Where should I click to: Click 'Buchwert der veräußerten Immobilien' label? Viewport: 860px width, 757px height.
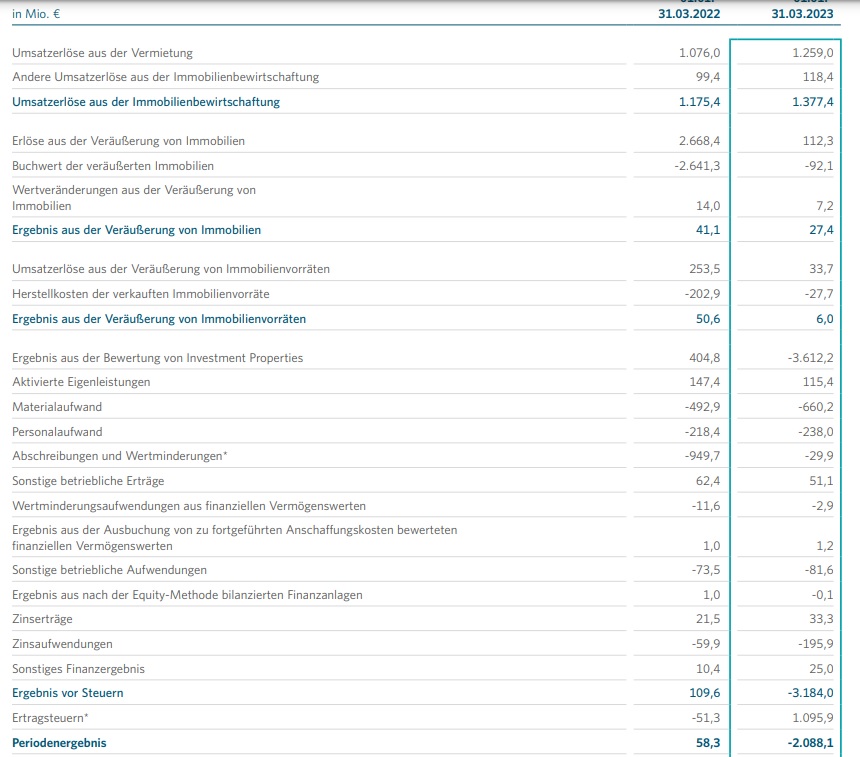[113, 166]
